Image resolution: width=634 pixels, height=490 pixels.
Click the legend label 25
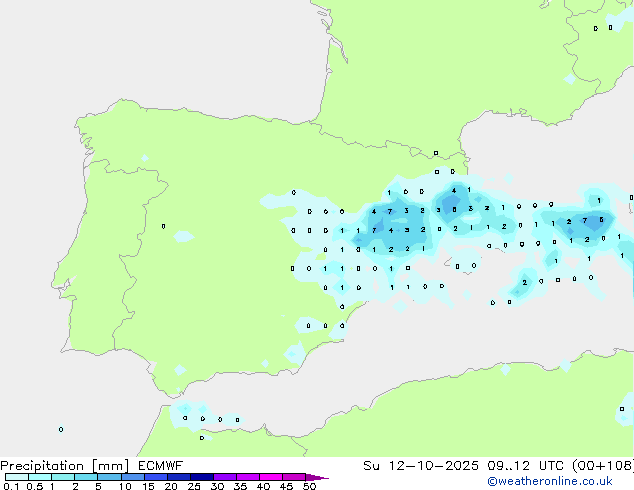point(194,486)
